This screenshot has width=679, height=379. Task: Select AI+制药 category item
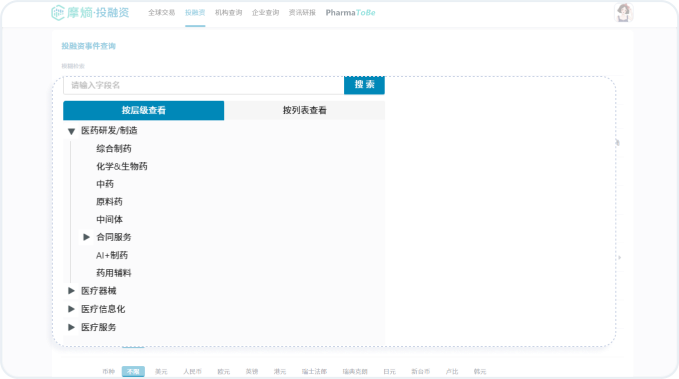coord(112,255)
